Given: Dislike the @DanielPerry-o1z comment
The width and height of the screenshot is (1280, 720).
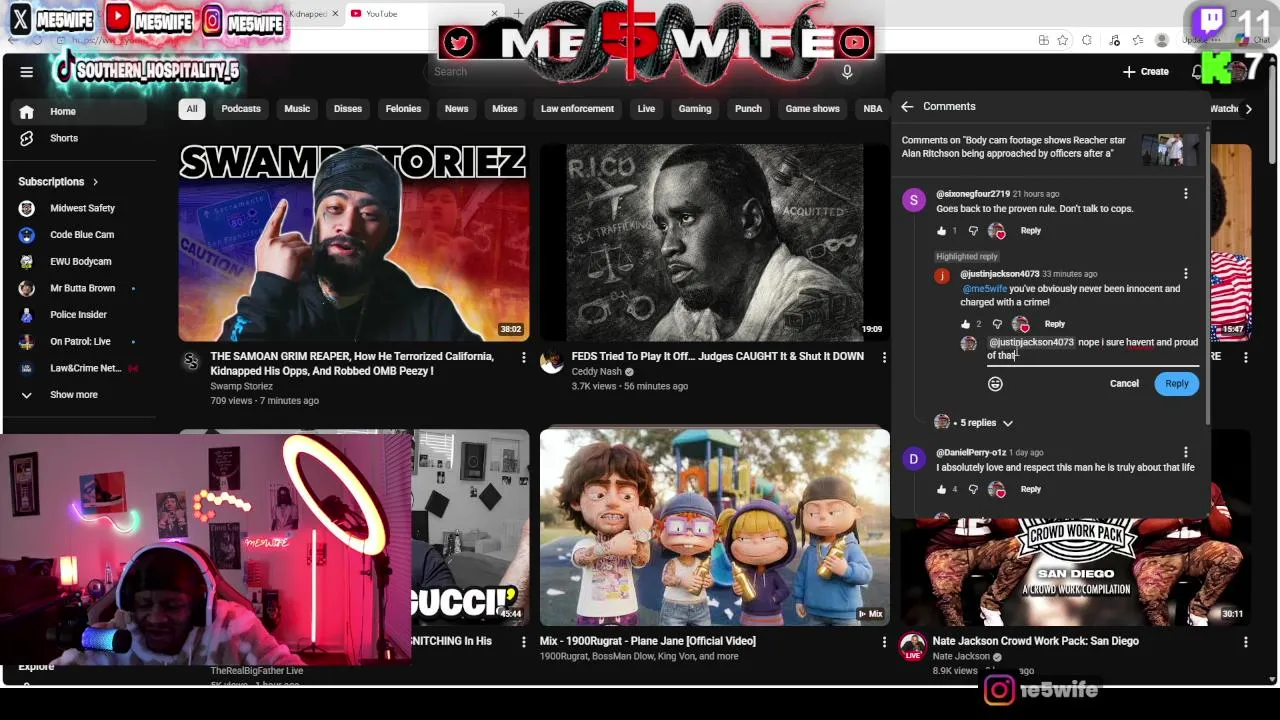Looking at the screenshot, I should click(973, 489).
